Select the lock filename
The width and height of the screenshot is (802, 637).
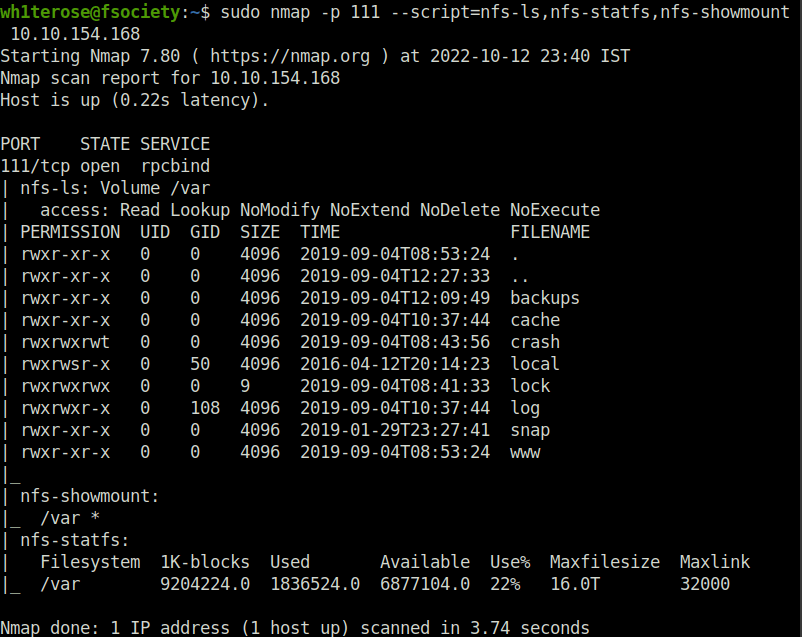530,386
